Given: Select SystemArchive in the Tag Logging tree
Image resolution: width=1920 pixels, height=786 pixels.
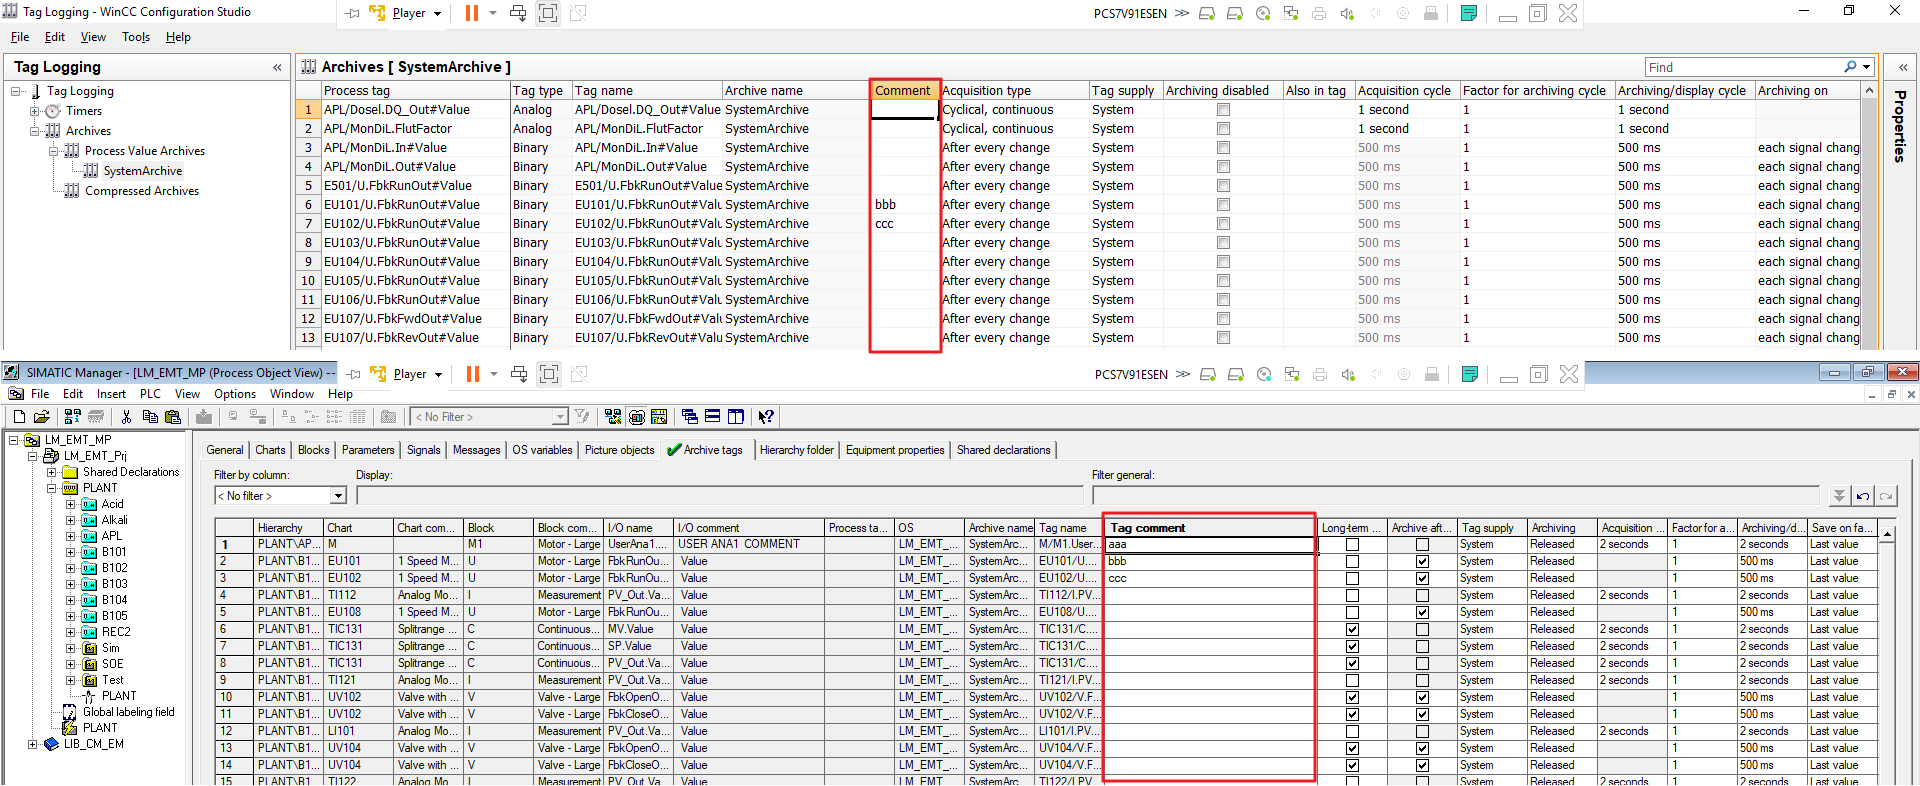Looking at the screenshot, I should 142,171.
